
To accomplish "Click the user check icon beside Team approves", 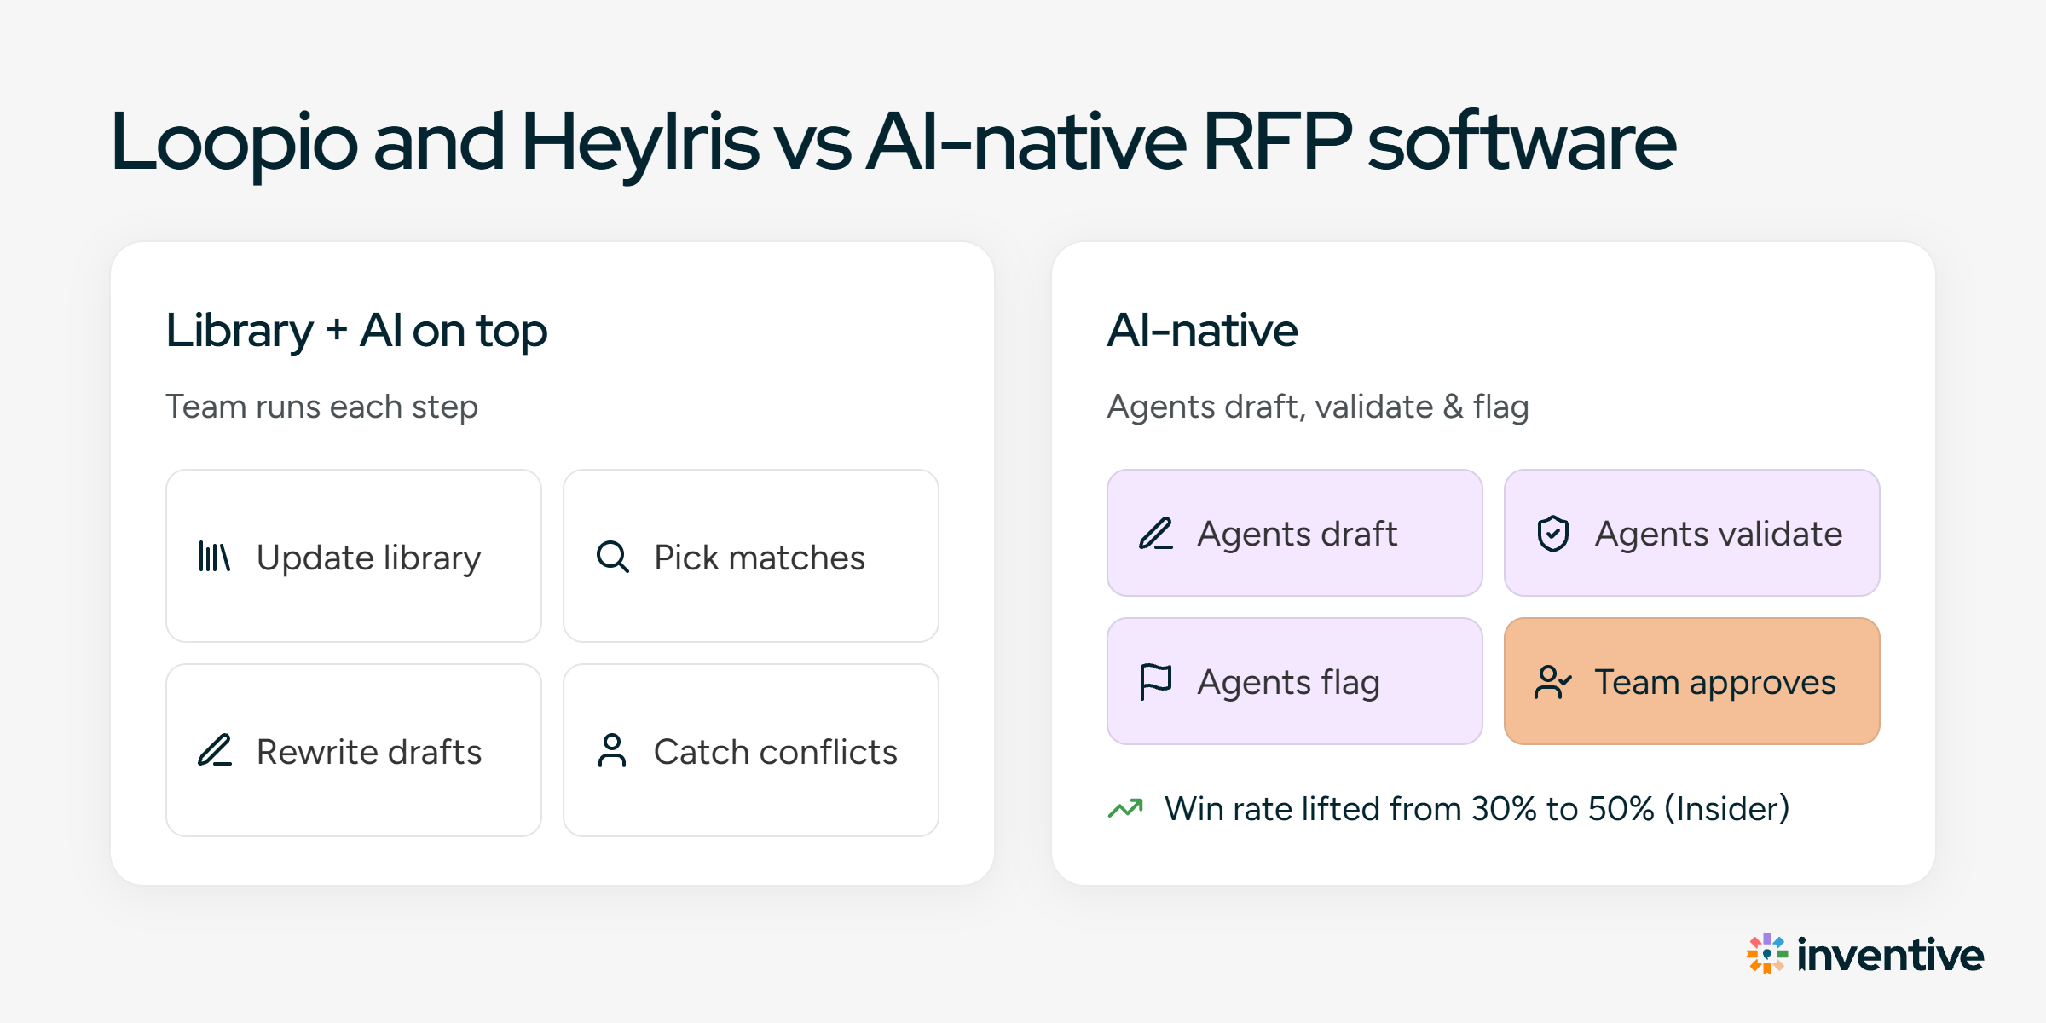I will click(x=1553, y=681).
